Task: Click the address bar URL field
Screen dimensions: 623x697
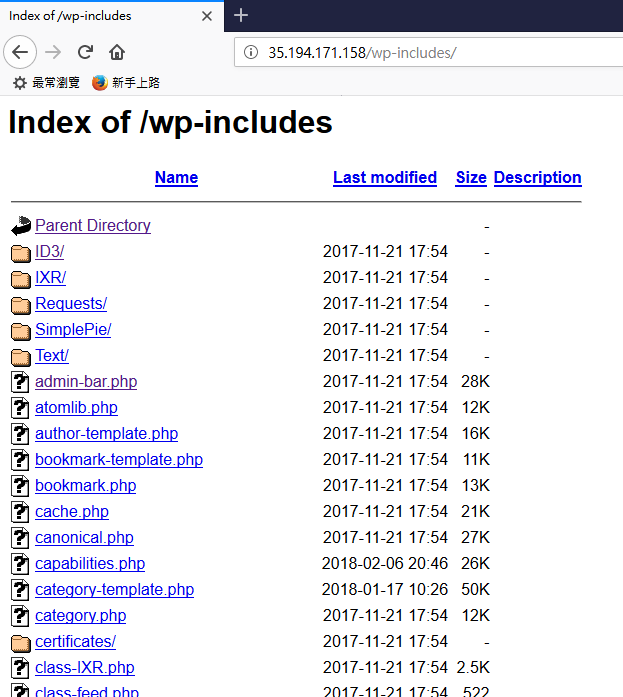Action: [429, 52]
